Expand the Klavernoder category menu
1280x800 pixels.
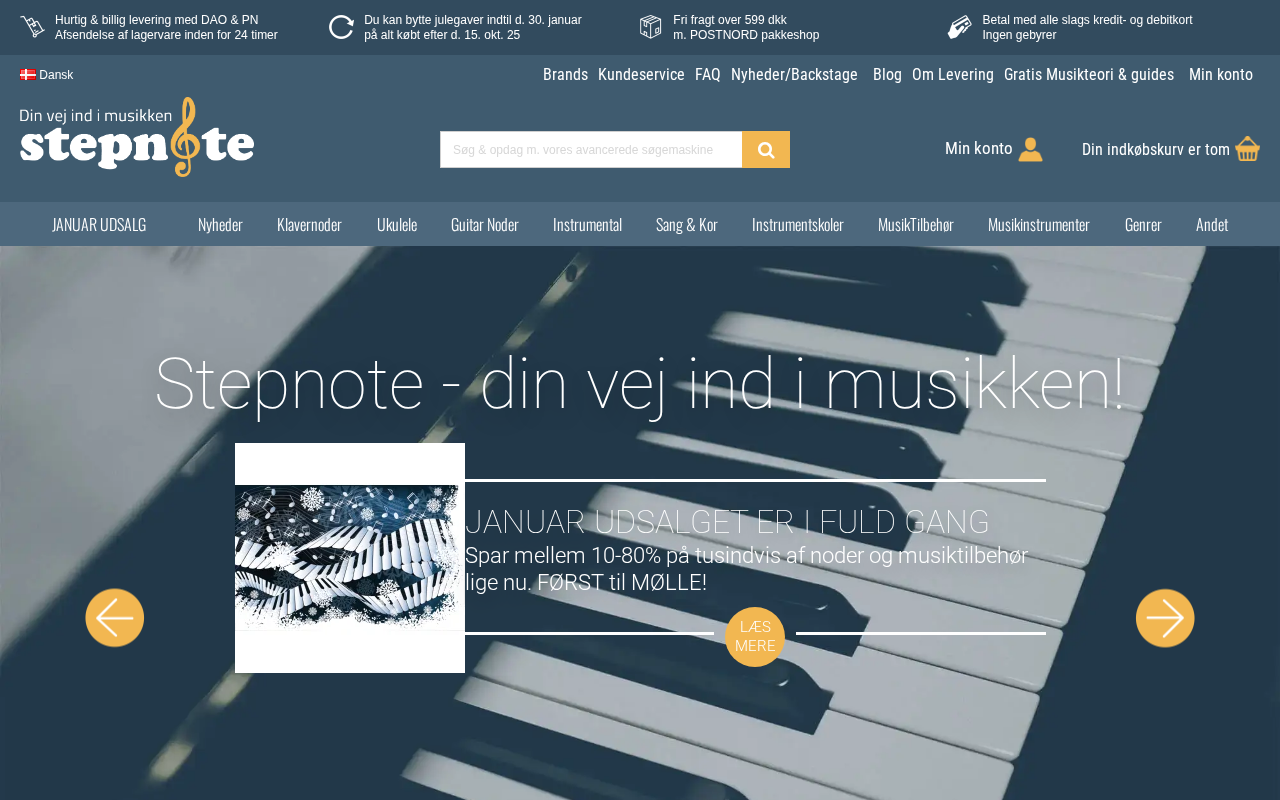(309, 224)
